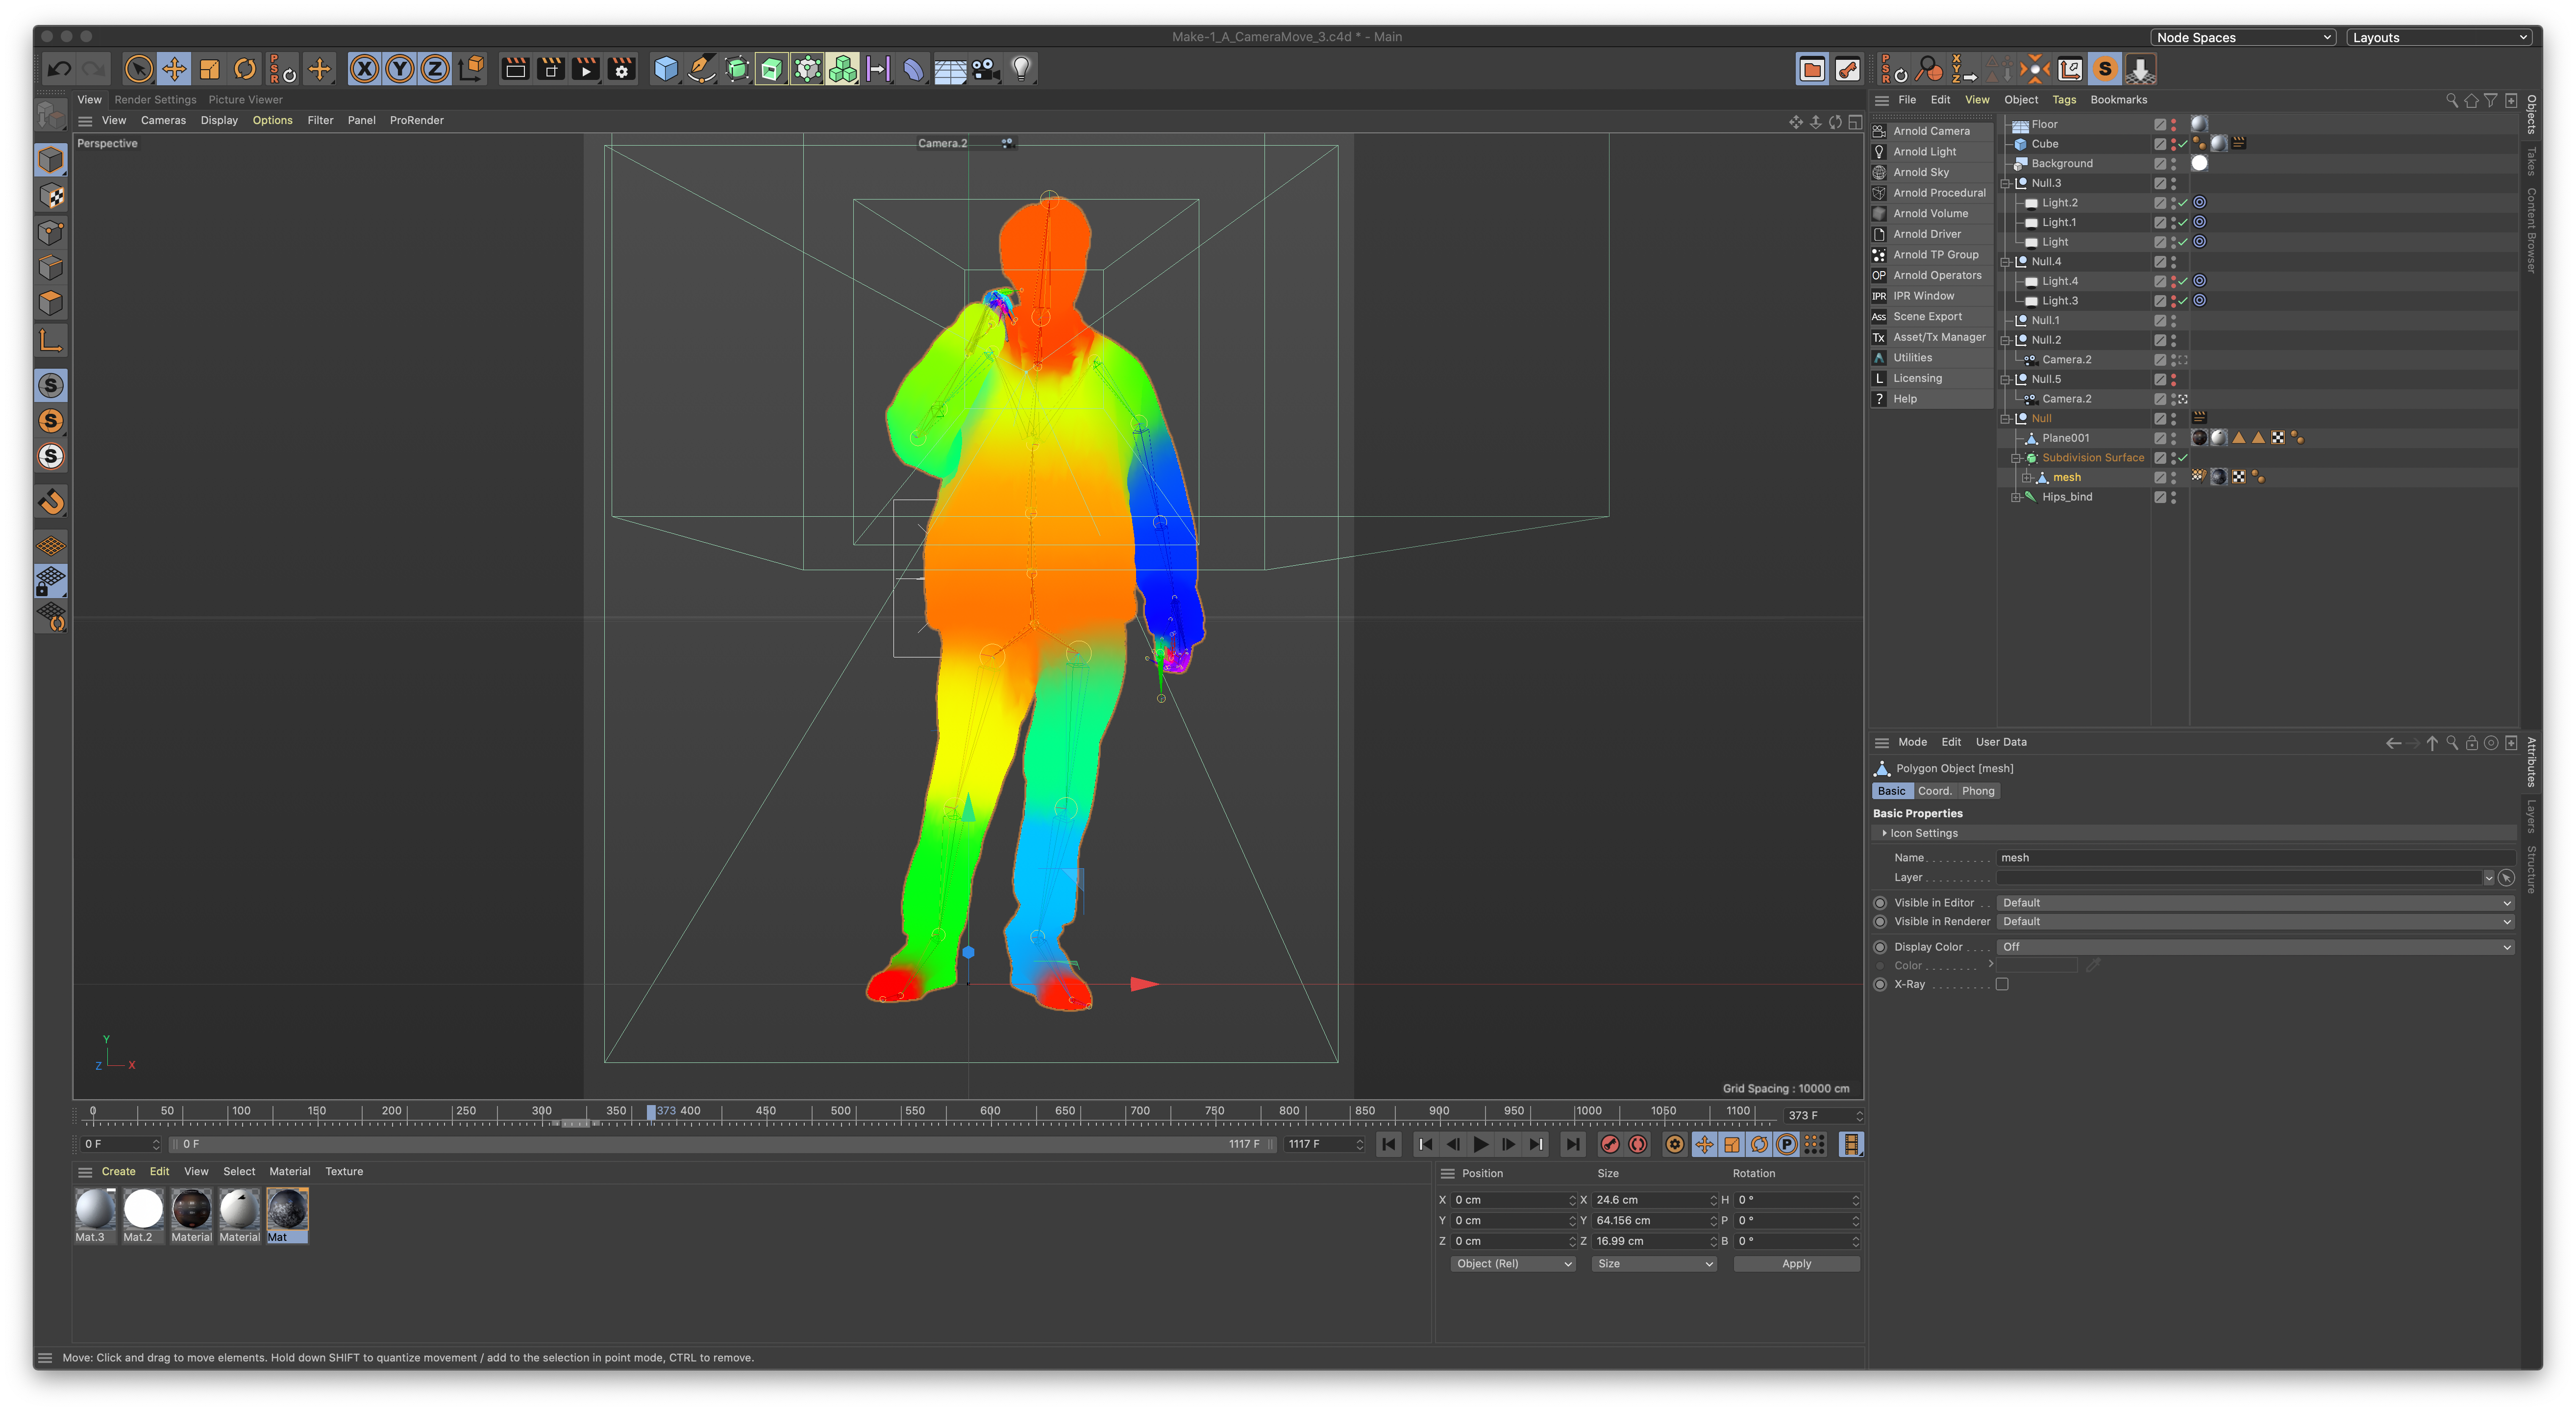The image size is (2576, 1411).
Task: Toggle the Y axis lock
Action: click(x=400, y=69)
